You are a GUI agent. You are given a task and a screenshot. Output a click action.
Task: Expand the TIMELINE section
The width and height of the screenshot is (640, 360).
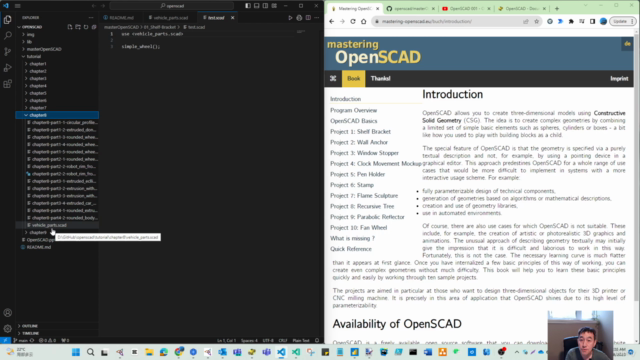click(x=30, y=333)
